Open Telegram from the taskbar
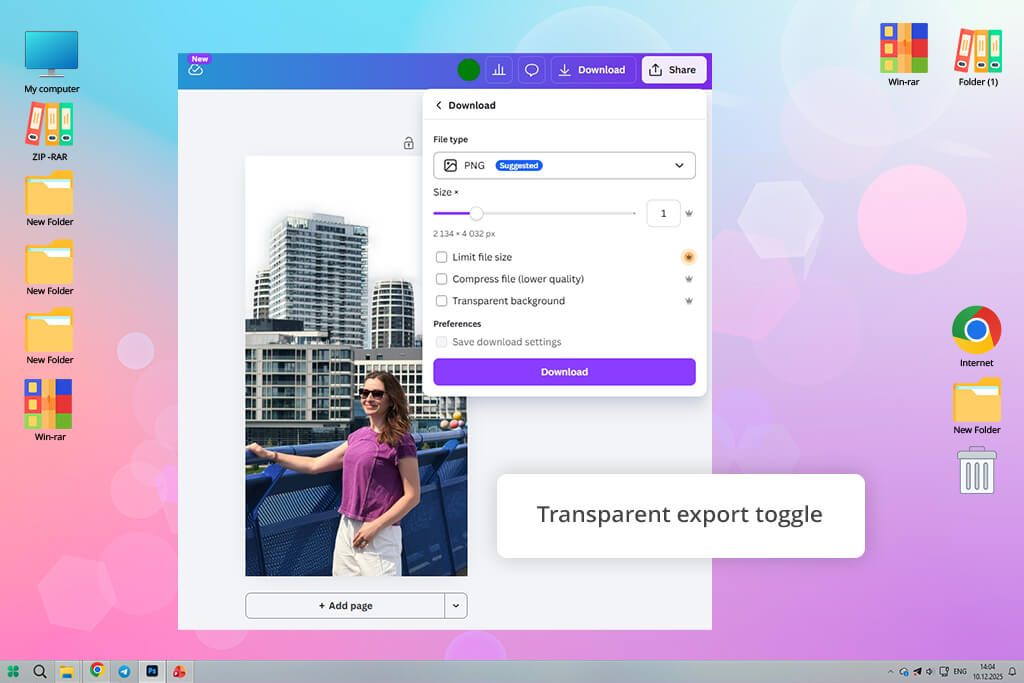Screen dimensions: 1024x683 (x=124, y=671)
